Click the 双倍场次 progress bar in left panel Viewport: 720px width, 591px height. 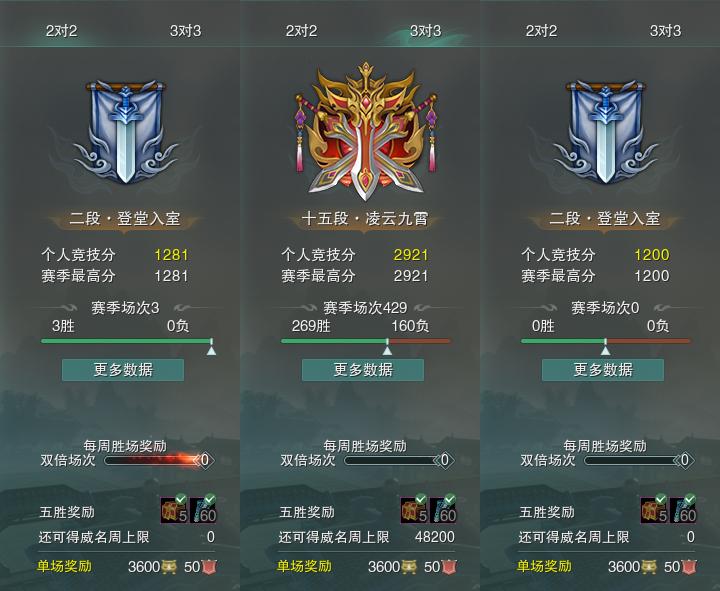coord(158,460)
